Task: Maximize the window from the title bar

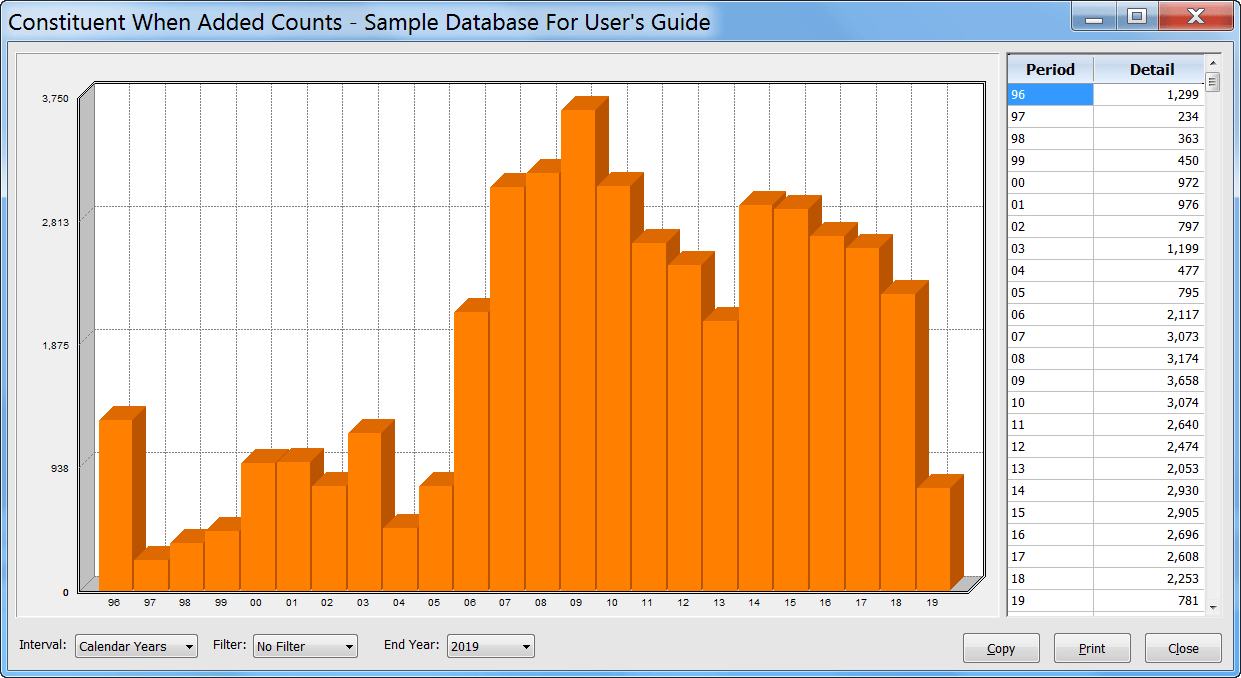Action: [1138, 16]
